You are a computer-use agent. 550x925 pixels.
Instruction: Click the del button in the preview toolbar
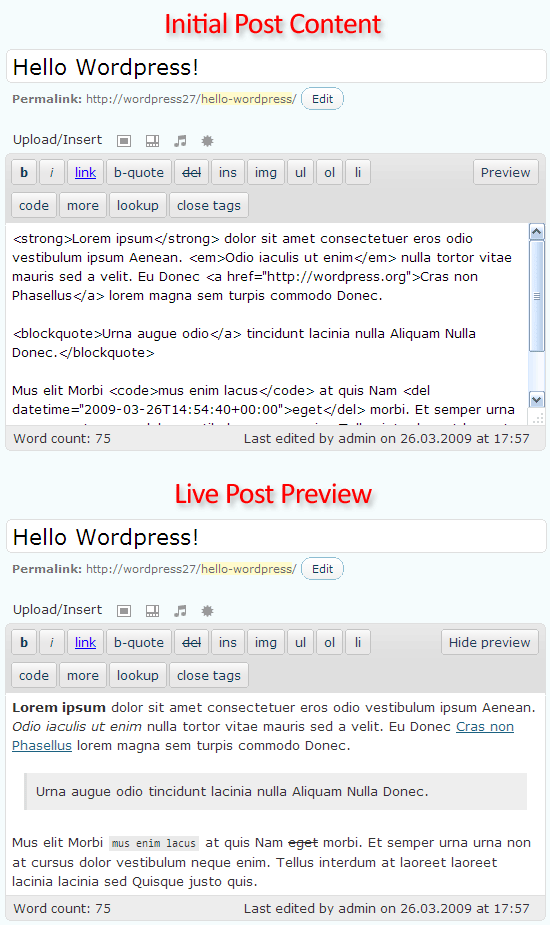192,642
